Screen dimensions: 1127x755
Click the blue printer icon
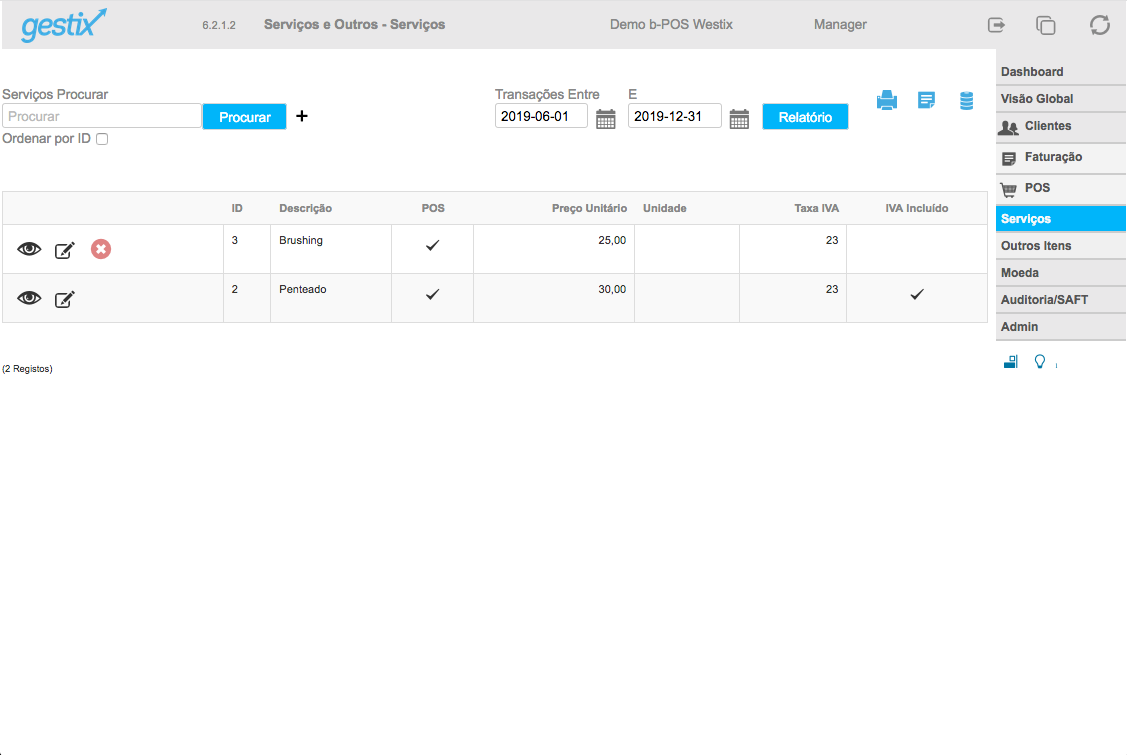(887, 100)
